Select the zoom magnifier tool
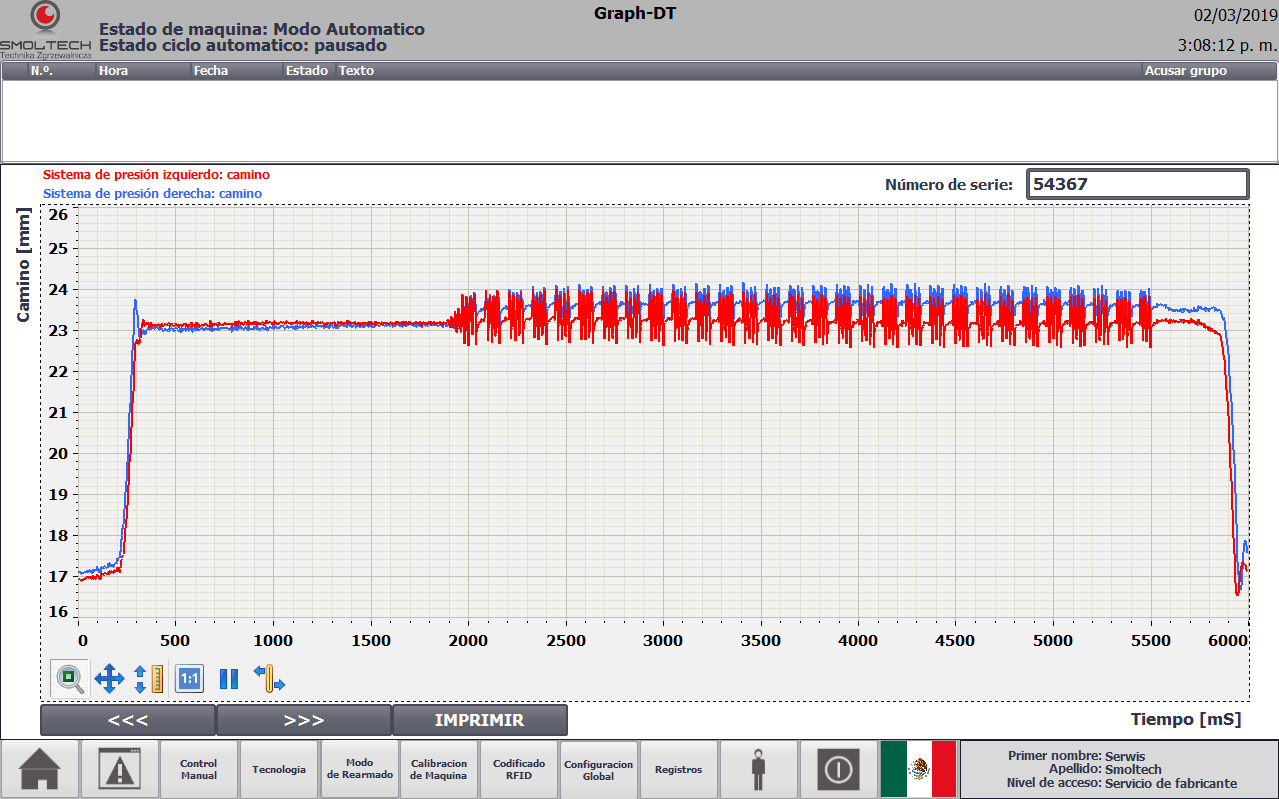Screen dimensions: 1279x799 70,679
